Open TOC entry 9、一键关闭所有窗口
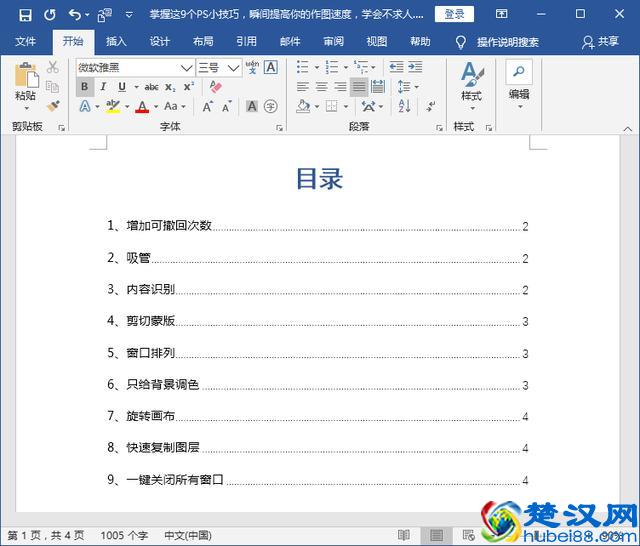640x546 pixels. point(318,479)
